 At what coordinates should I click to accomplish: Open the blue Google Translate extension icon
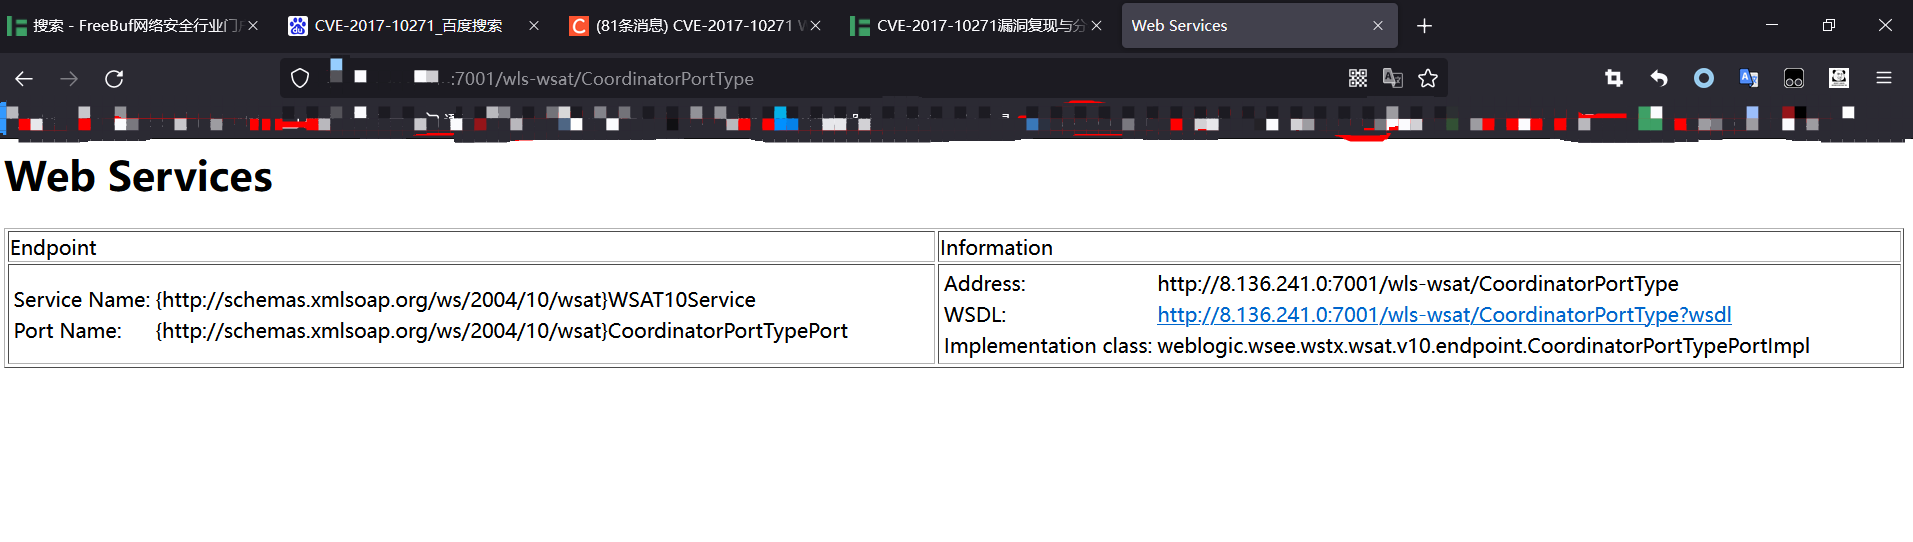click(1749, 78)
